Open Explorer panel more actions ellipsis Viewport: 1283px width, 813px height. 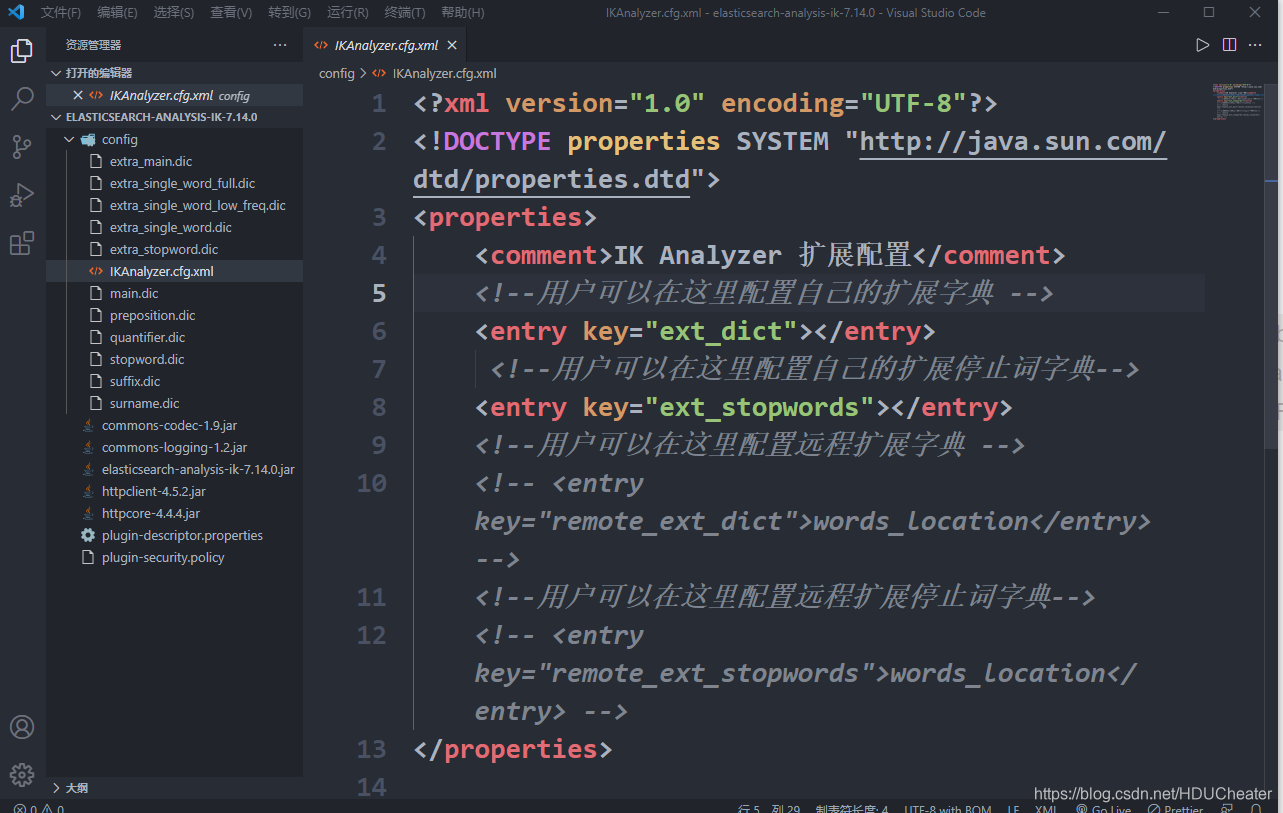[x=280, y=45]
